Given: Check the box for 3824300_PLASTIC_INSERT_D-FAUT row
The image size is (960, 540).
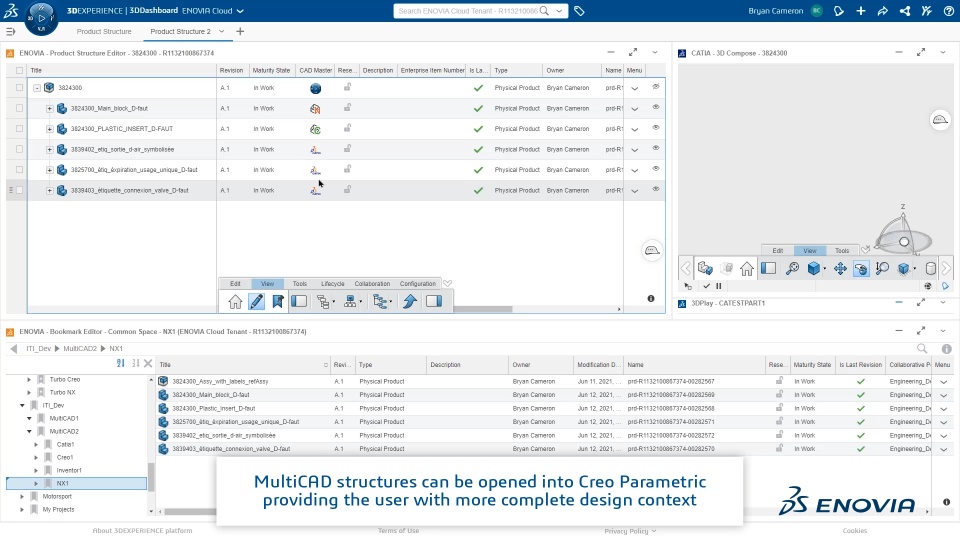Looking at the screenshot, I should pyautogui.click(x=20, y=129).
